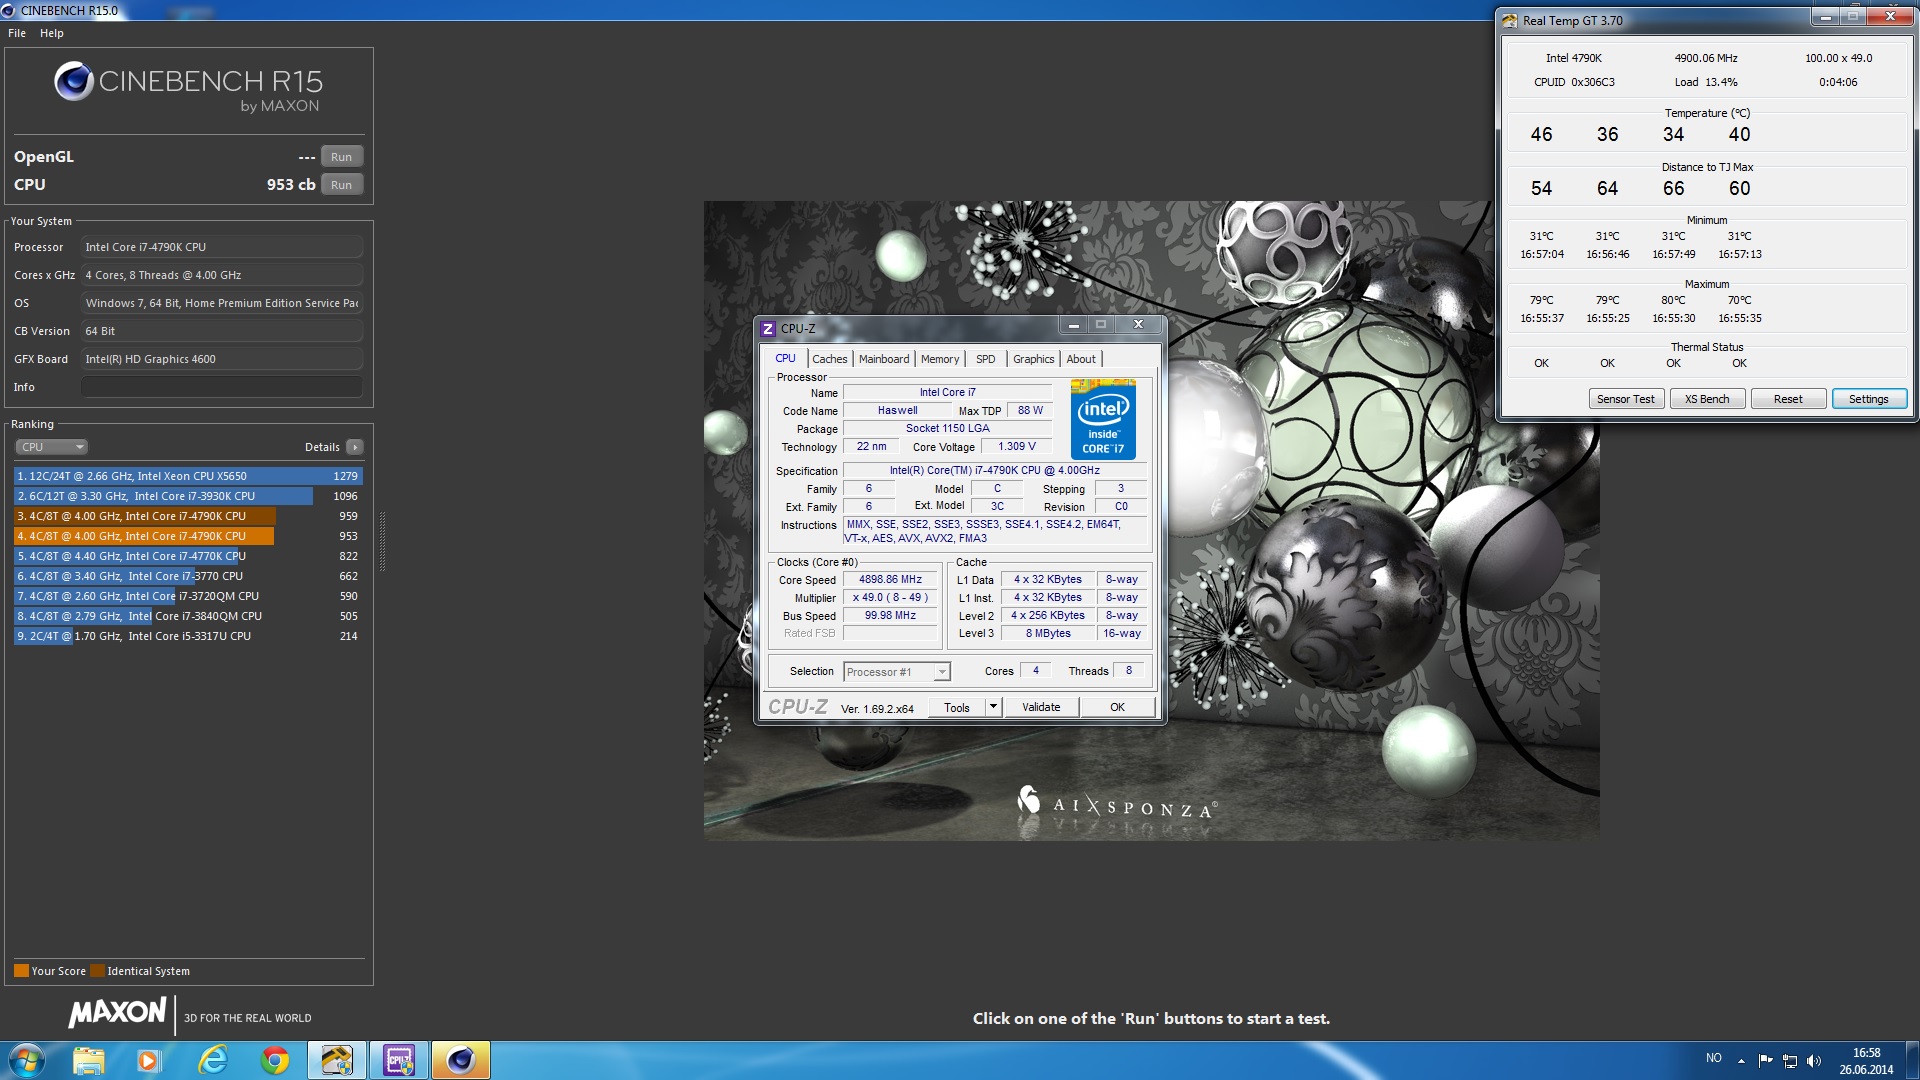Show hidden system tray icons
Image resolution: width=1920 pixels, height=1080 pixels.
click(x=1741, y=1060)
